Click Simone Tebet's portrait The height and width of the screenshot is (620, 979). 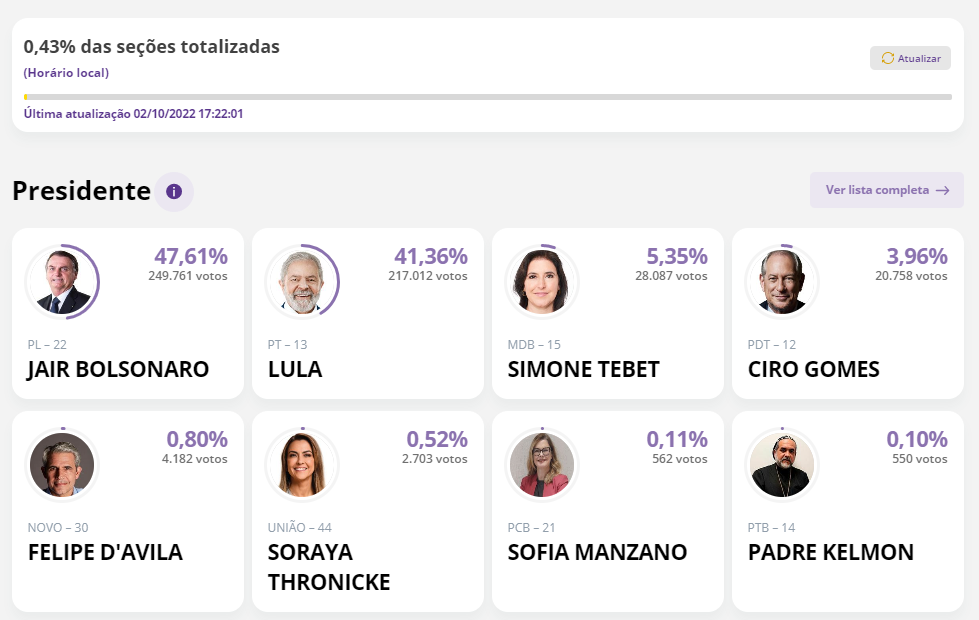tap(542, 282)
